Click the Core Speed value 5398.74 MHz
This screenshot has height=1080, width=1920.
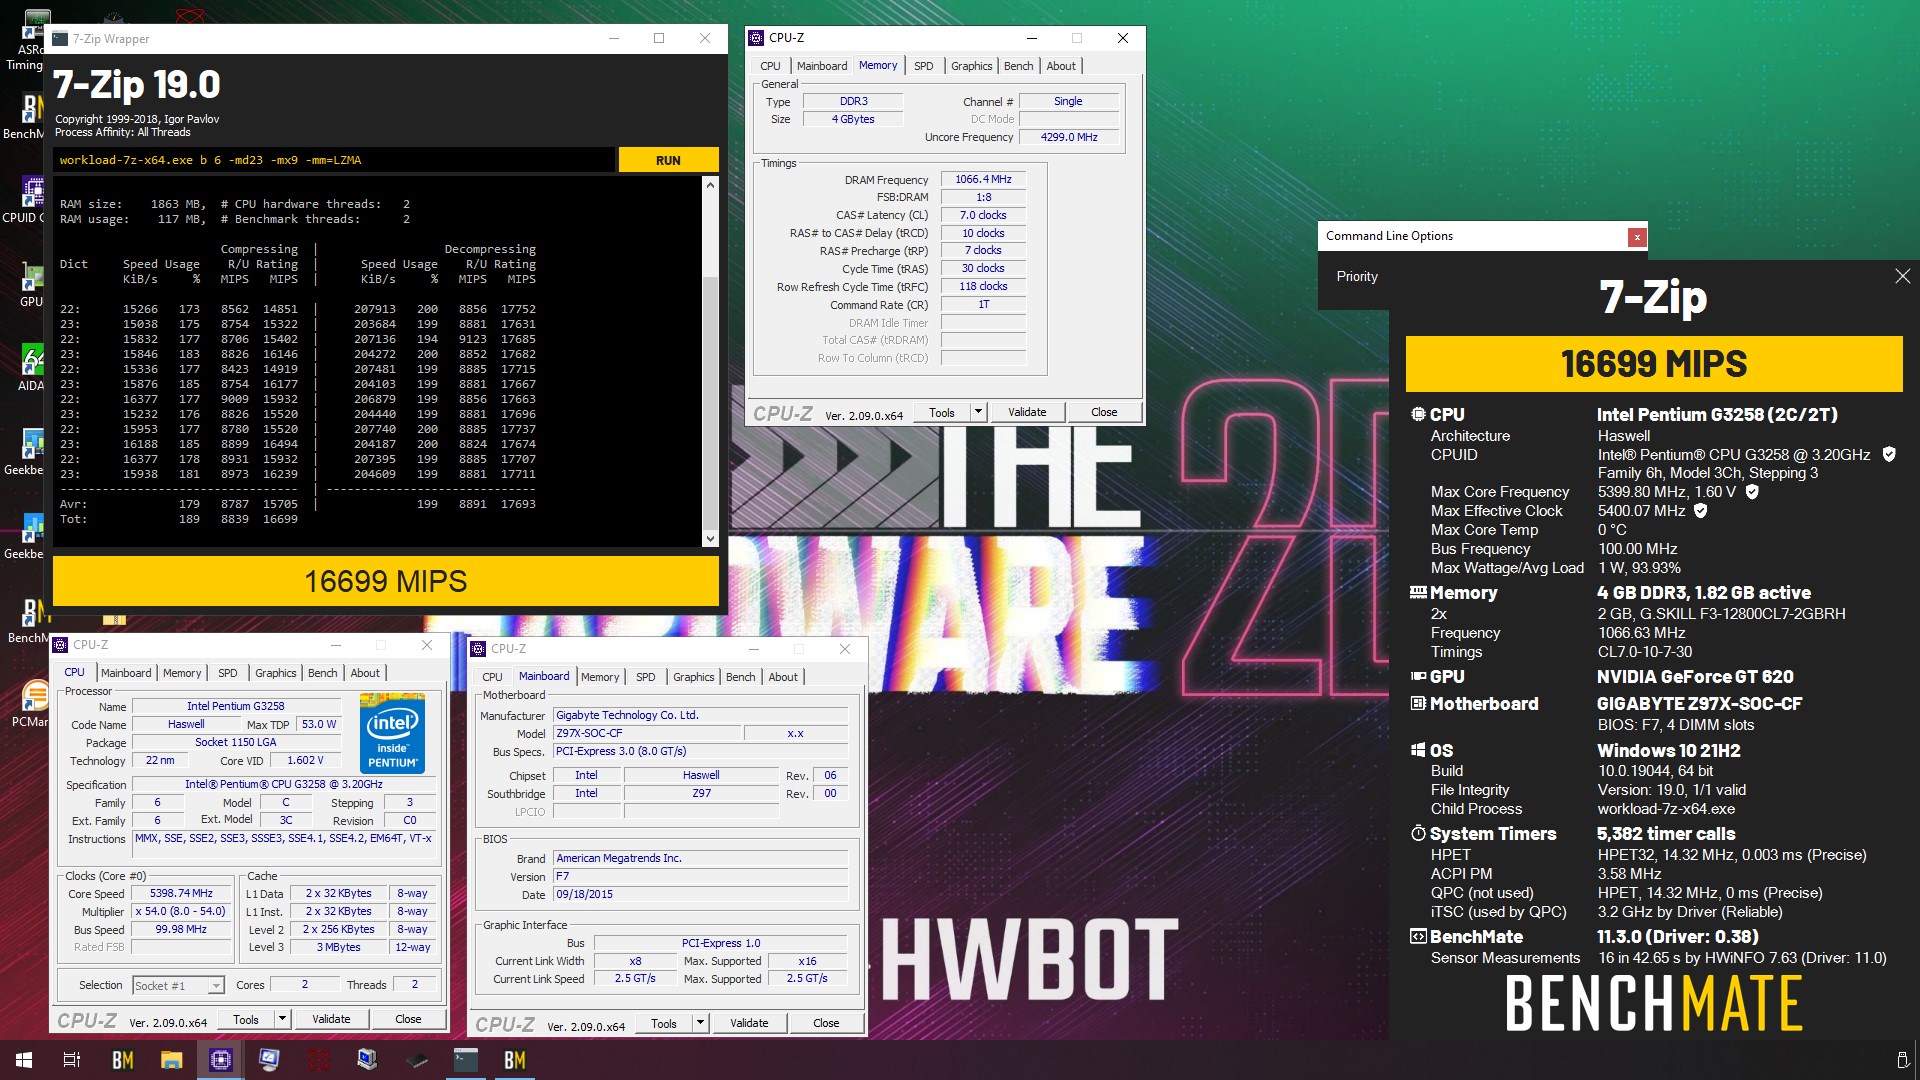click(181, 894)
